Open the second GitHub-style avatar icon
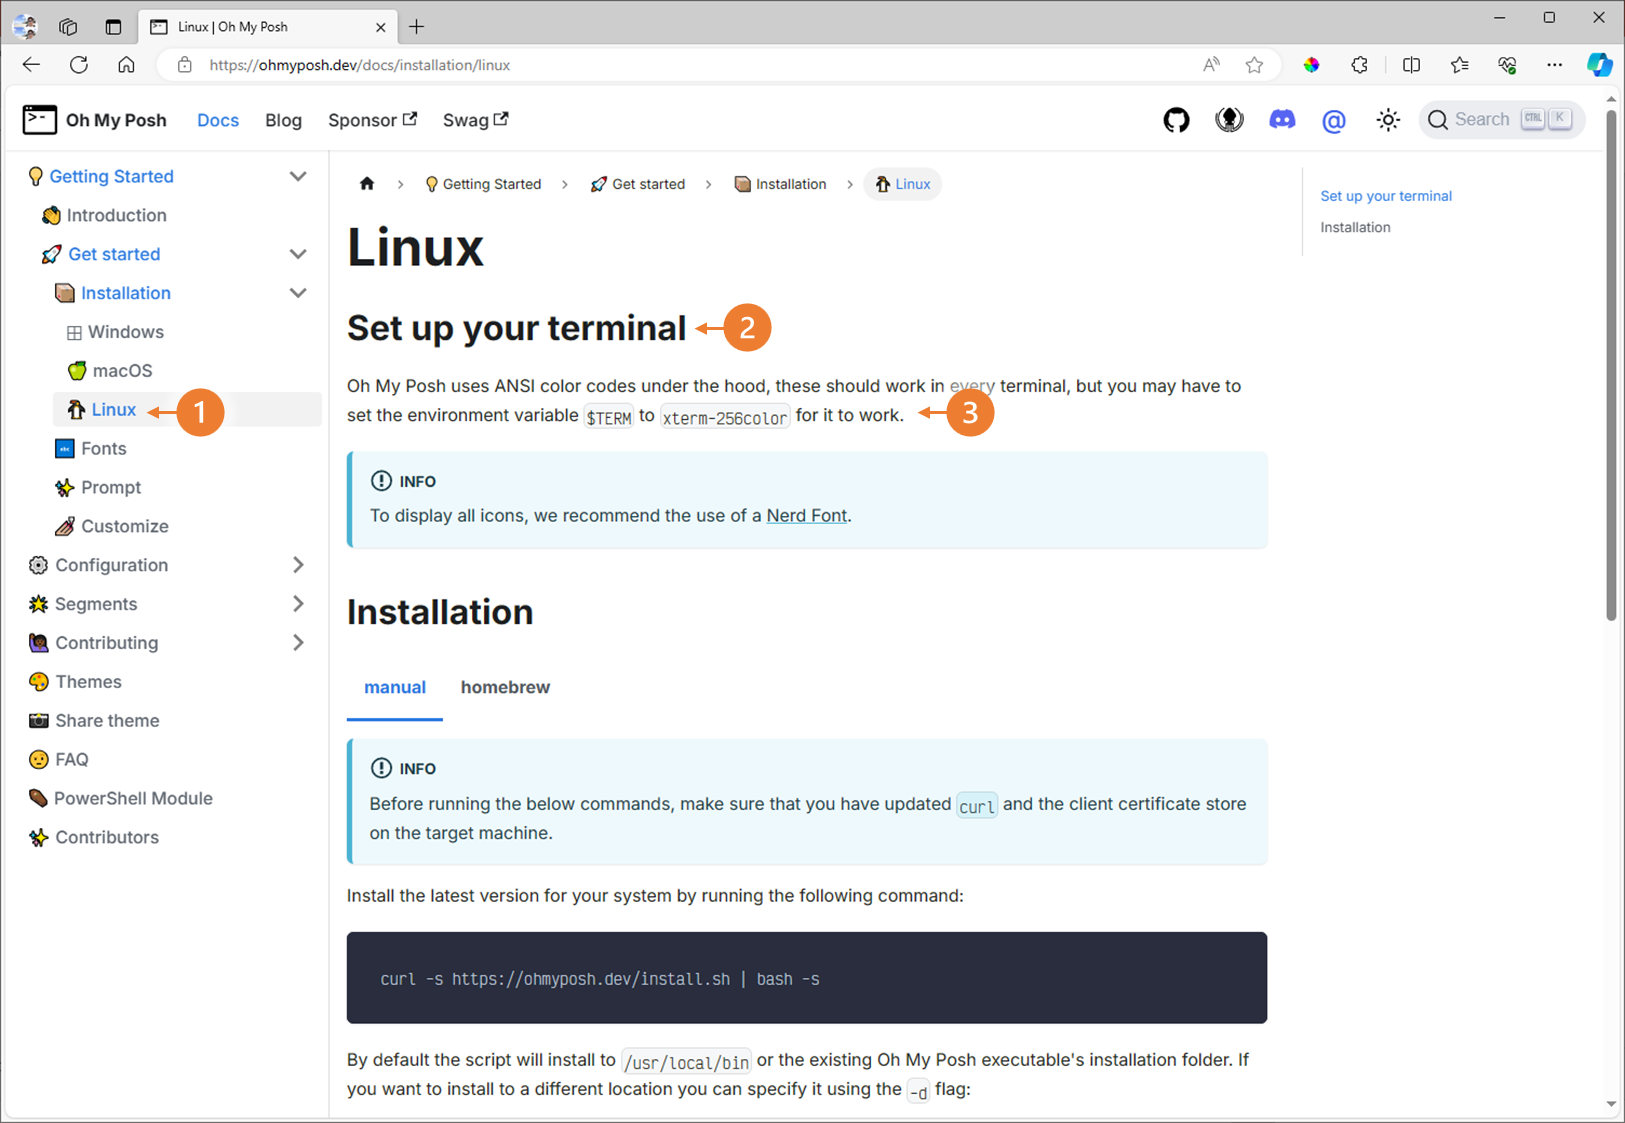The height and width of the screenshot is (1123, 1625). (x=1229, y=120)
